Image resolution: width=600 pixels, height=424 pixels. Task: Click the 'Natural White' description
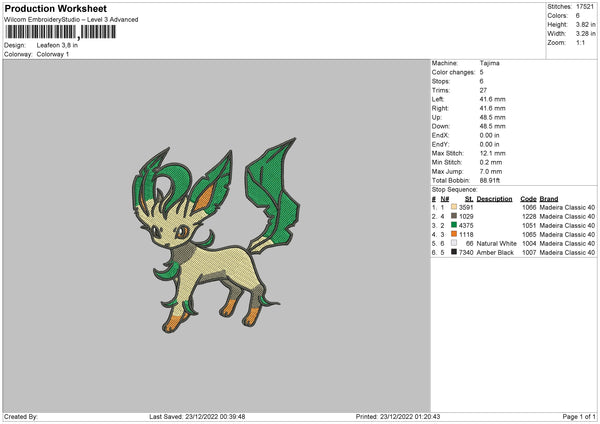[x=496, y=243]
